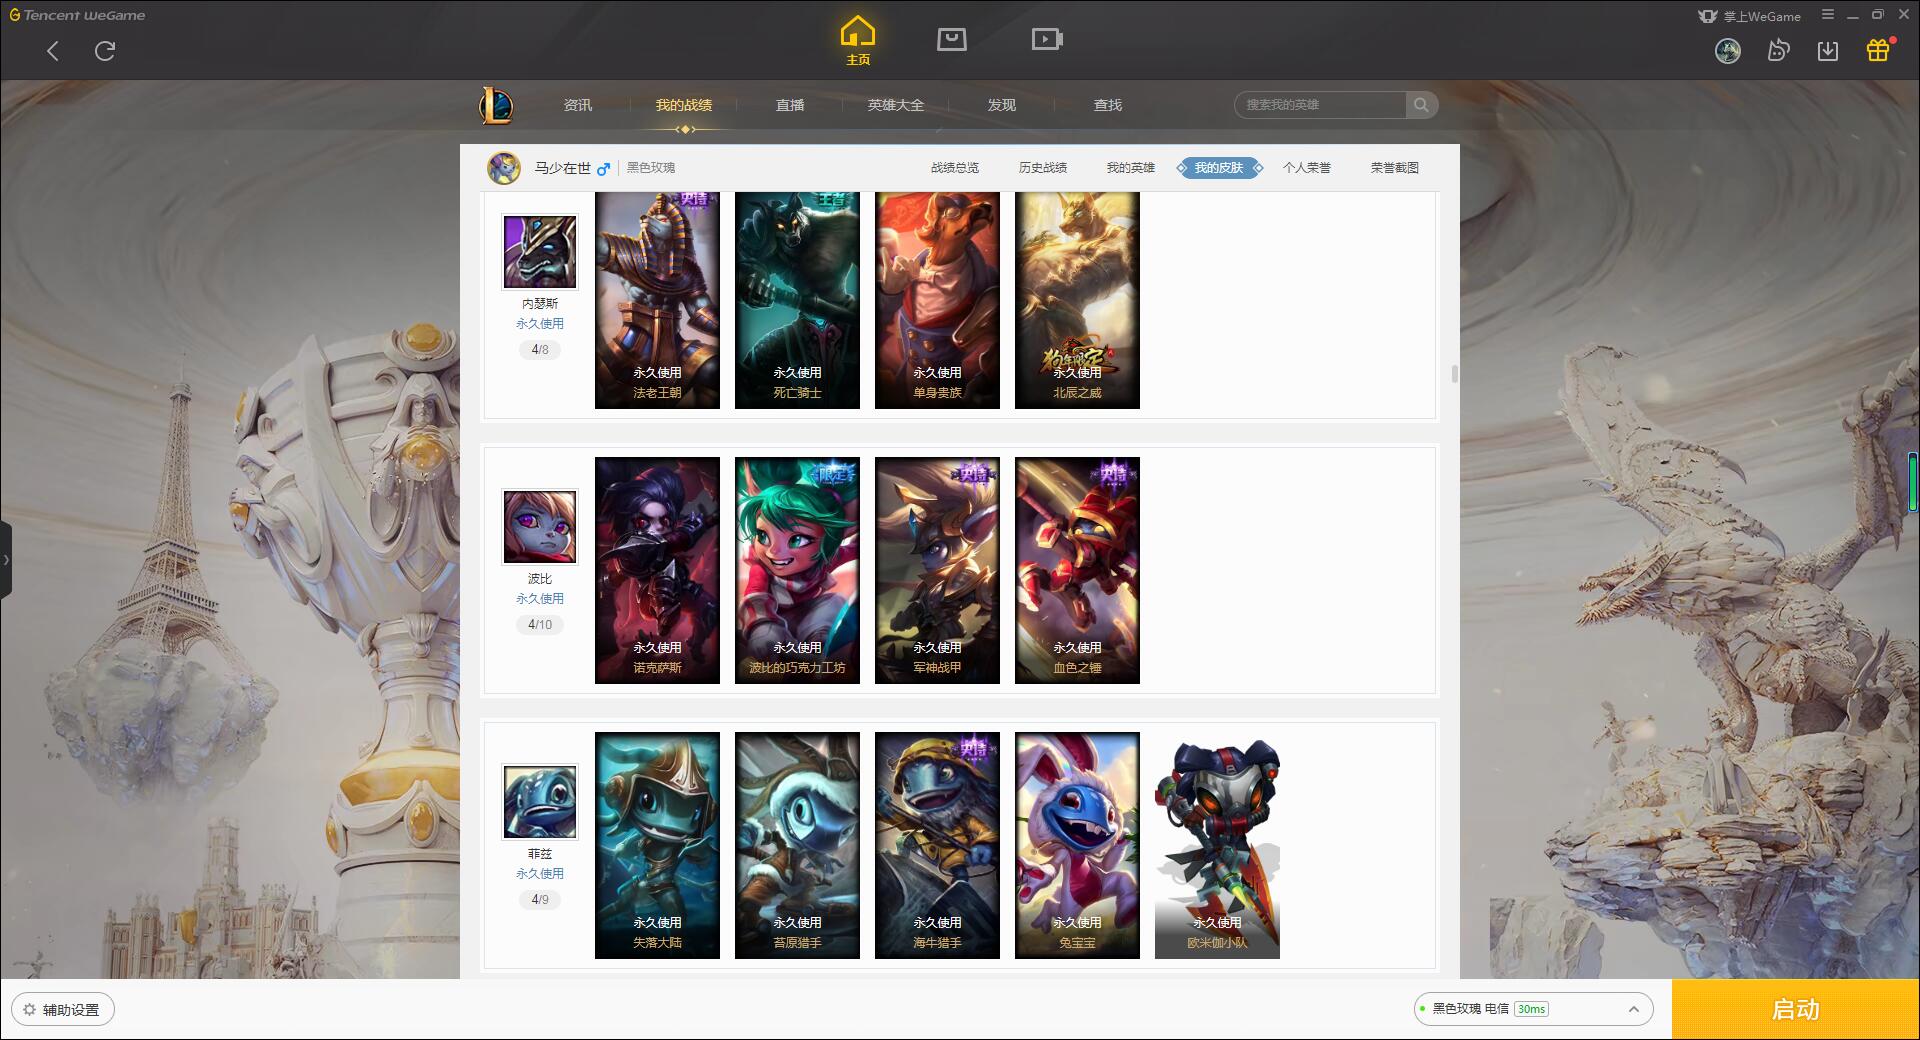Click the 菲兹 champion portrait

coord(540,802)
